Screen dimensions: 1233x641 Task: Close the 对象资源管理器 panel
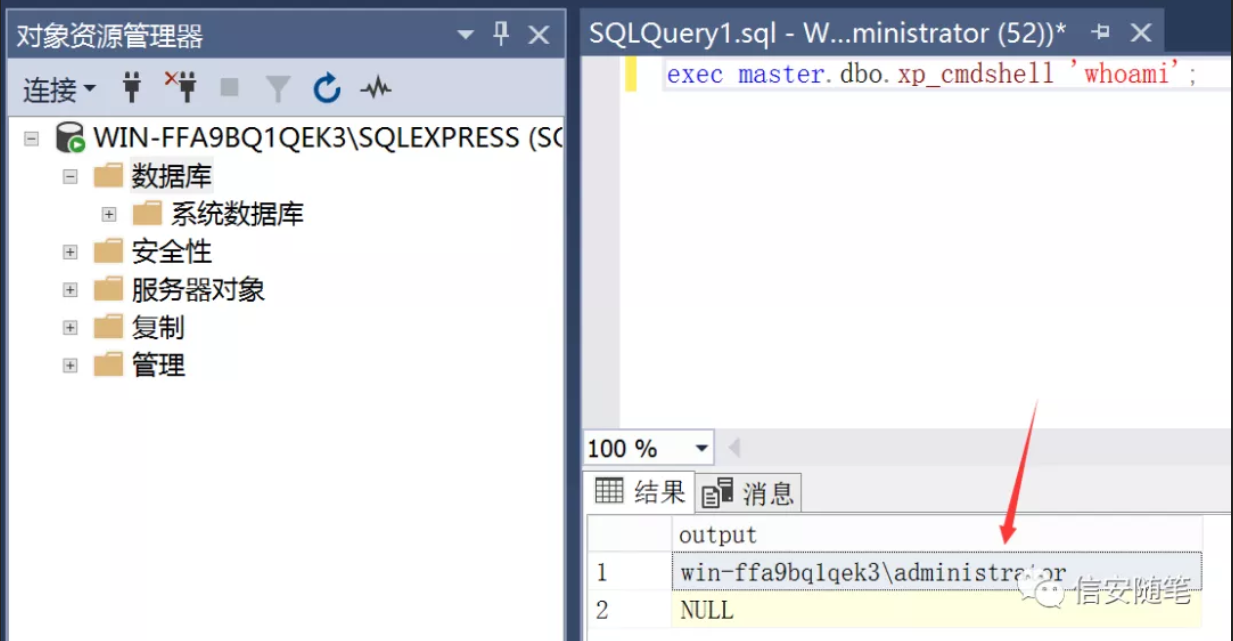pos(539,35)
